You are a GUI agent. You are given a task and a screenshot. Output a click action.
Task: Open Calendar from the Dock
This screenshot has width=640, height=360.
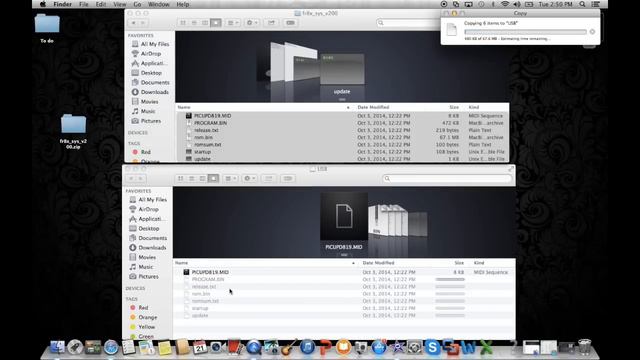[x=200, y=347]
